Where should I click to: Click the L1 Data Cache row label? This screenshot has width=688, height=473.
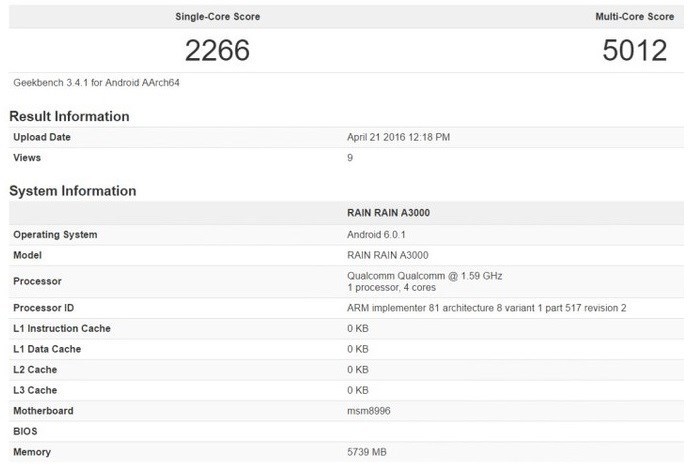[x=47, y=349]
